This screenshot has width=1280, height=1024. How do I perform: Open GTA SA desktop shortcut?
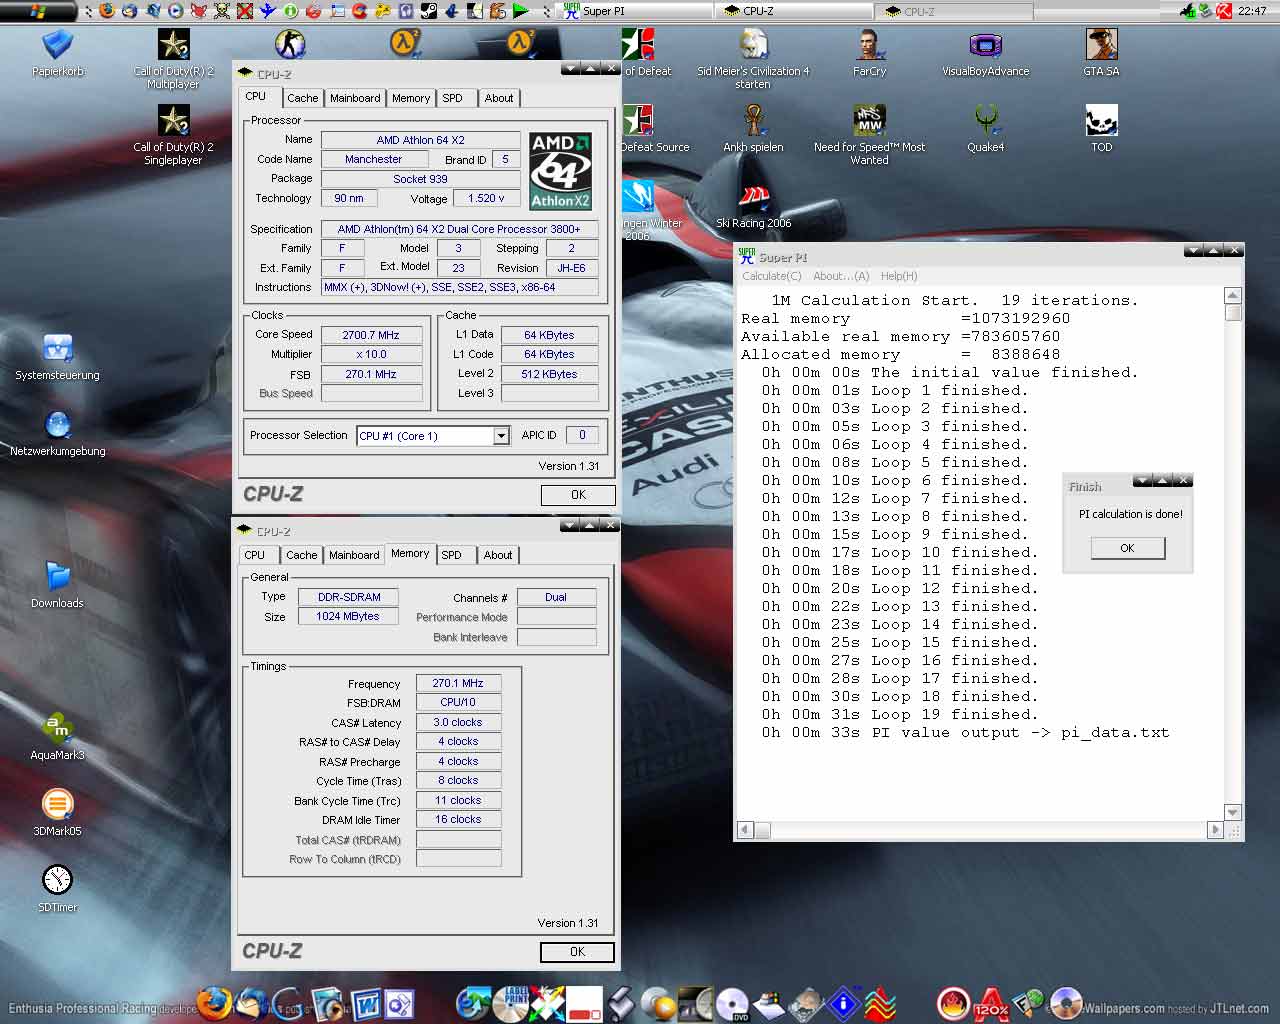pyautogui.click(x=1101, y=45)
